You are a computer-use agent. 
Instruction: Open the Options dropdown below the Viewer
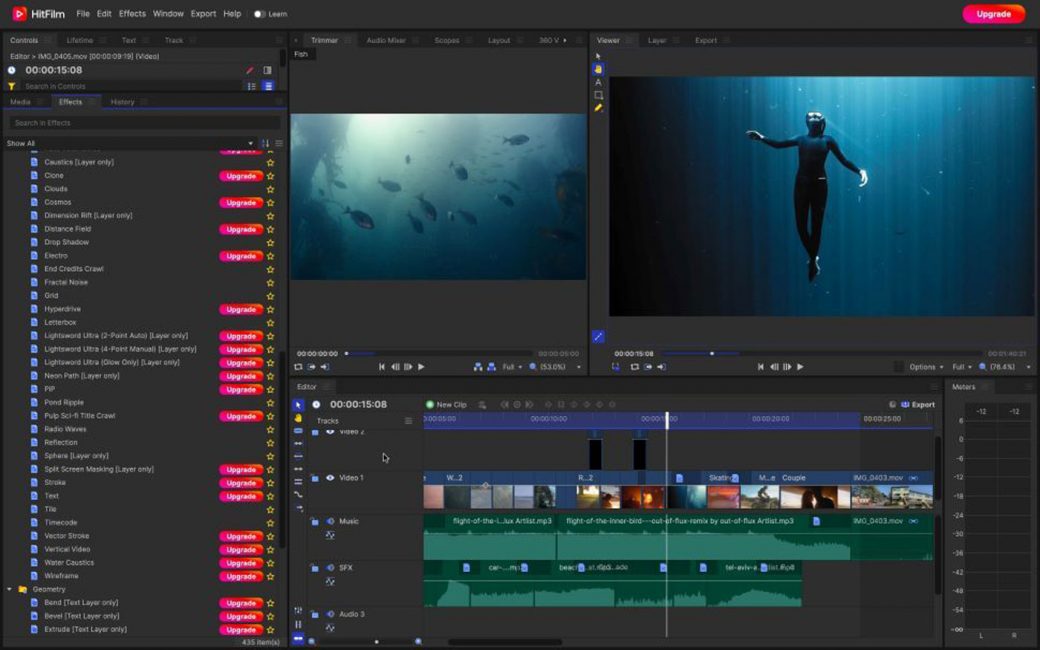point(921,364)
